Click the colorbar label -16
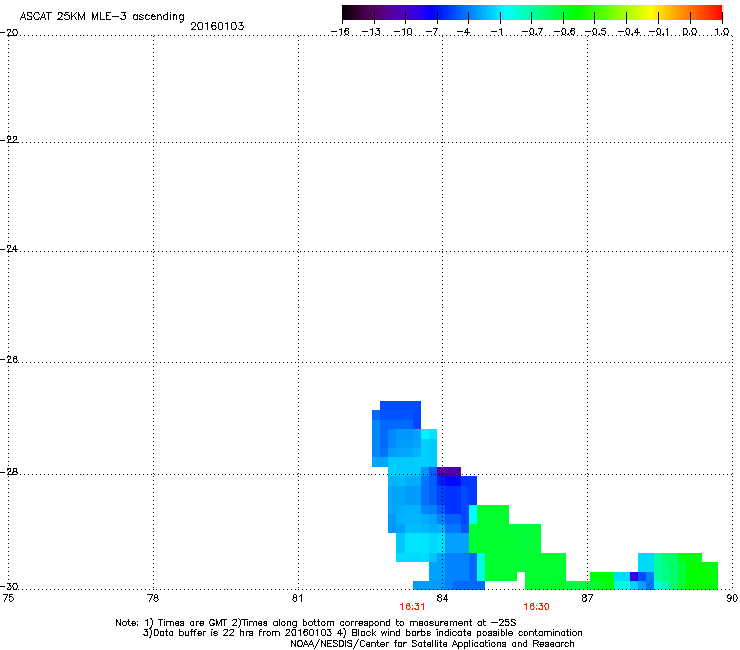Screen dimensions: 740x650 [340, 32]
